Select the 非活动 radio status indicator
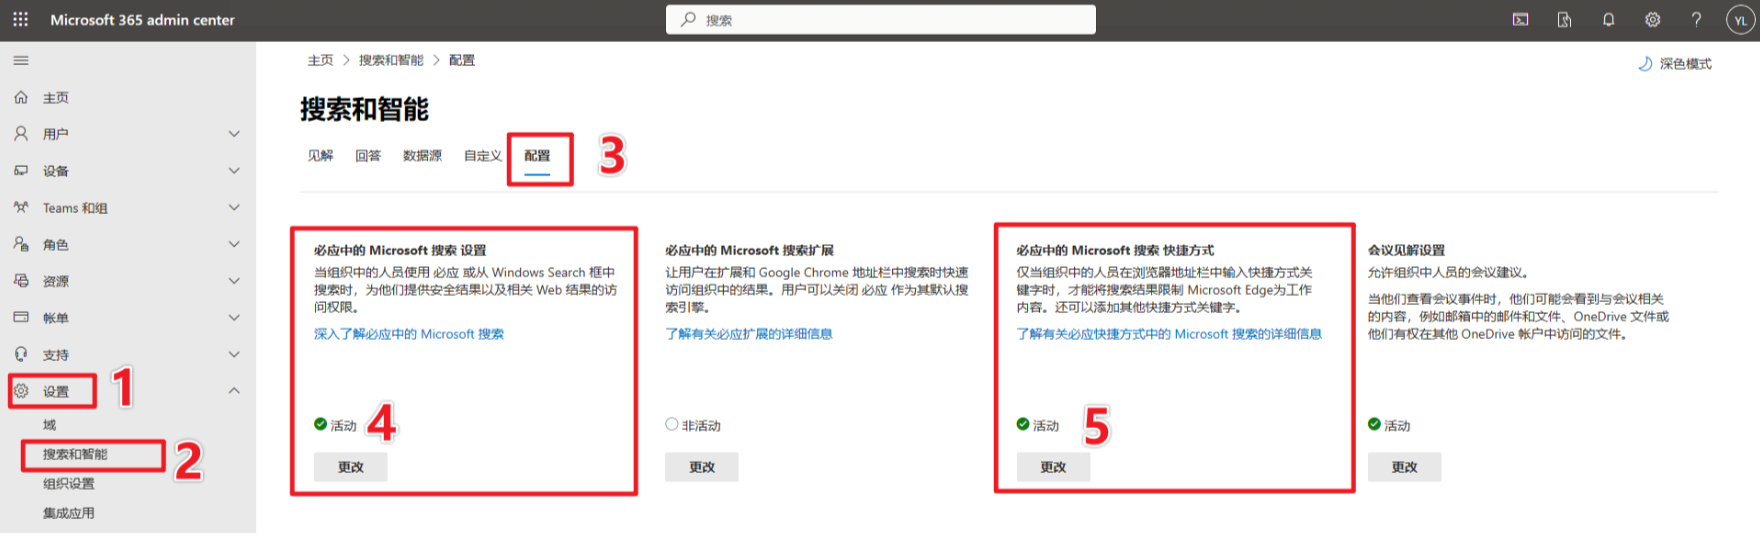Viewport: 1760px width, 533px height. tap(672, 425)
